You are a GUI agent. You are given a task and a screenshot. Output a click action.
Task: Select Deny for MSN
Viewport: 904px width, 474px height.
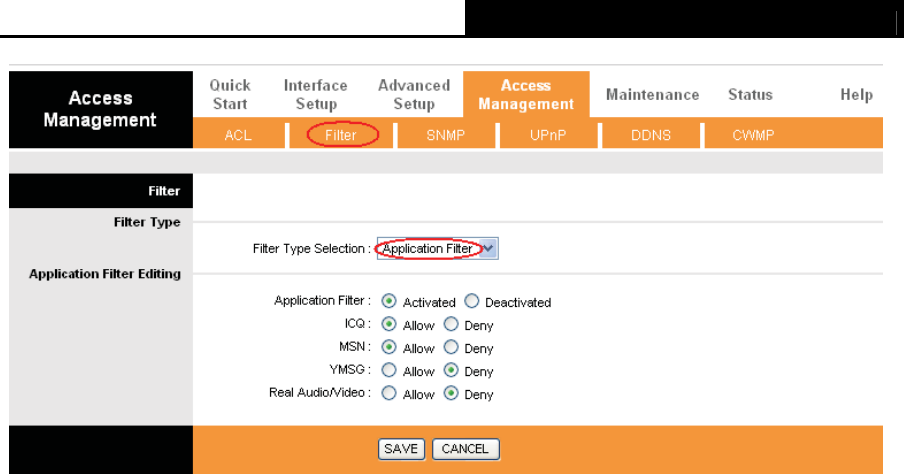point(451,347)
